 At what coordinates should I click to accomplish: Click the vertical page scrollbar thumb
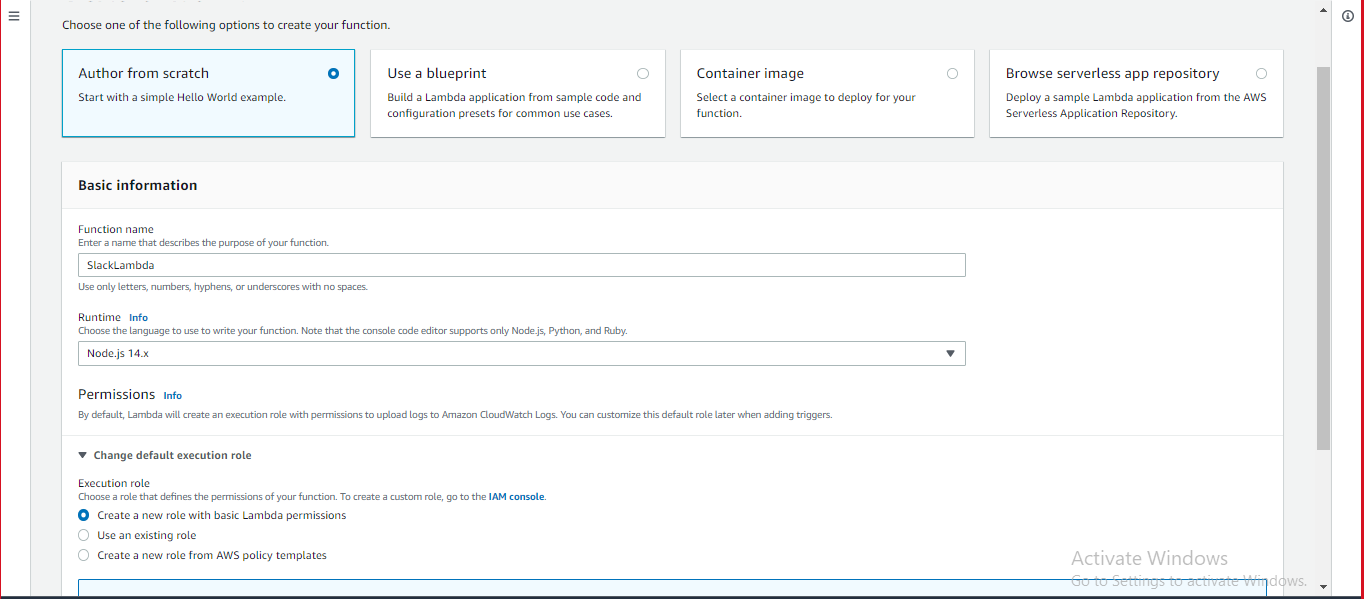[x=1323, y=258]
